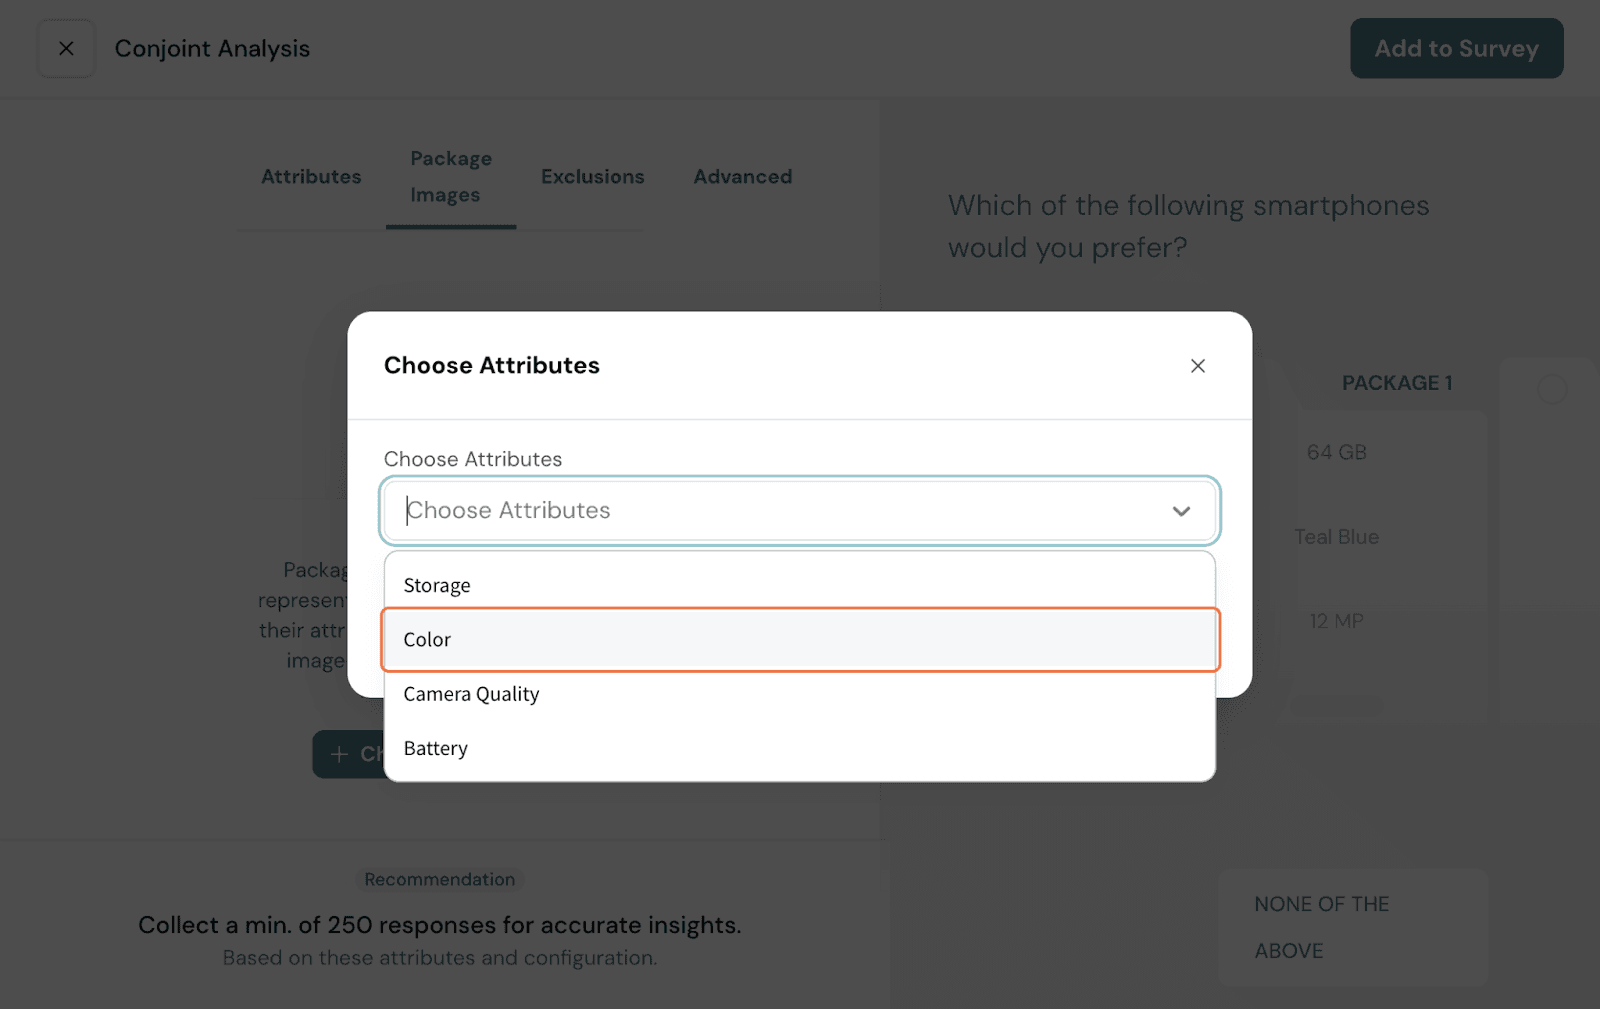Click the 64 GB storage value
1600x1009 pixels.
[1336, 452]
